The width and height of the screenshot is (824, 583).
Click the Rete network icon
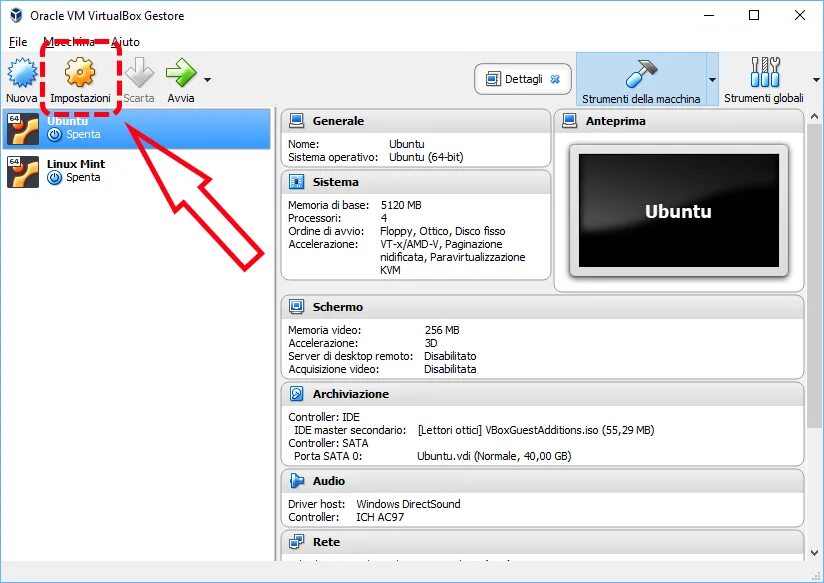coord(296,541)
